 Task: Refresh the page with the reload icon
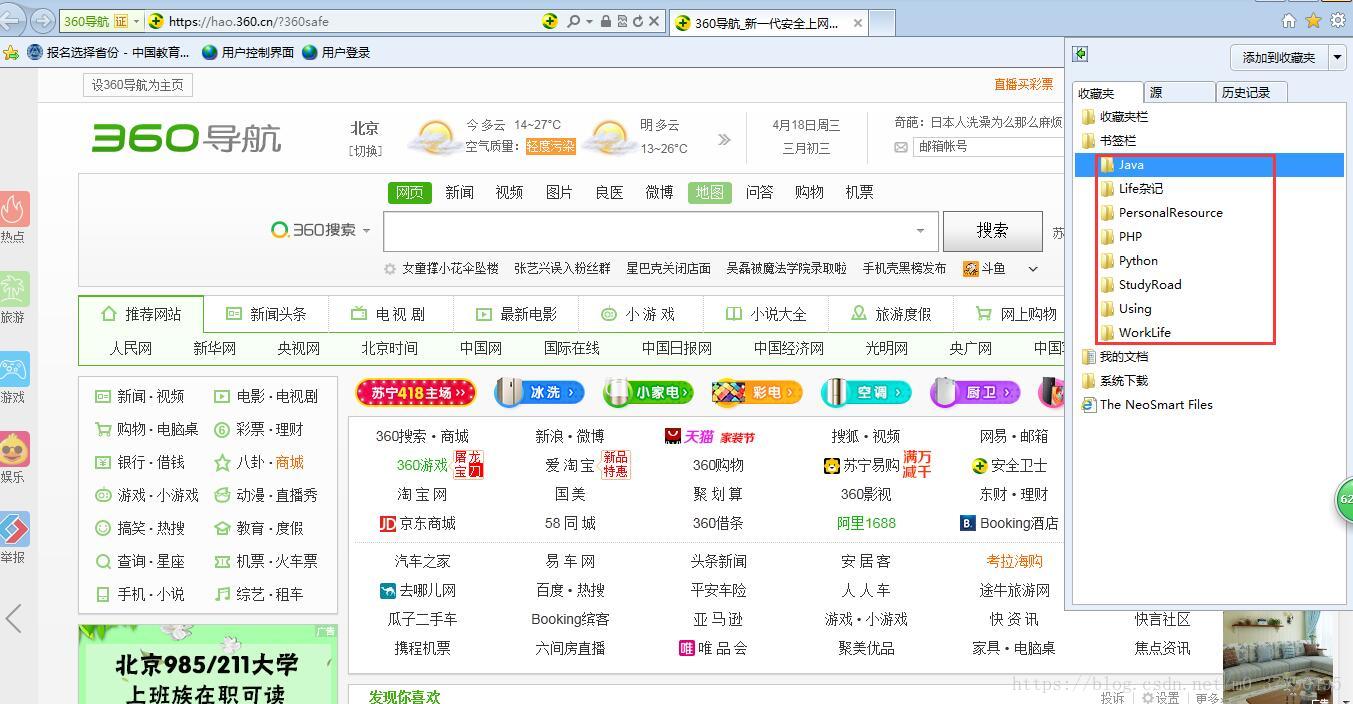[x=638, y=21]
